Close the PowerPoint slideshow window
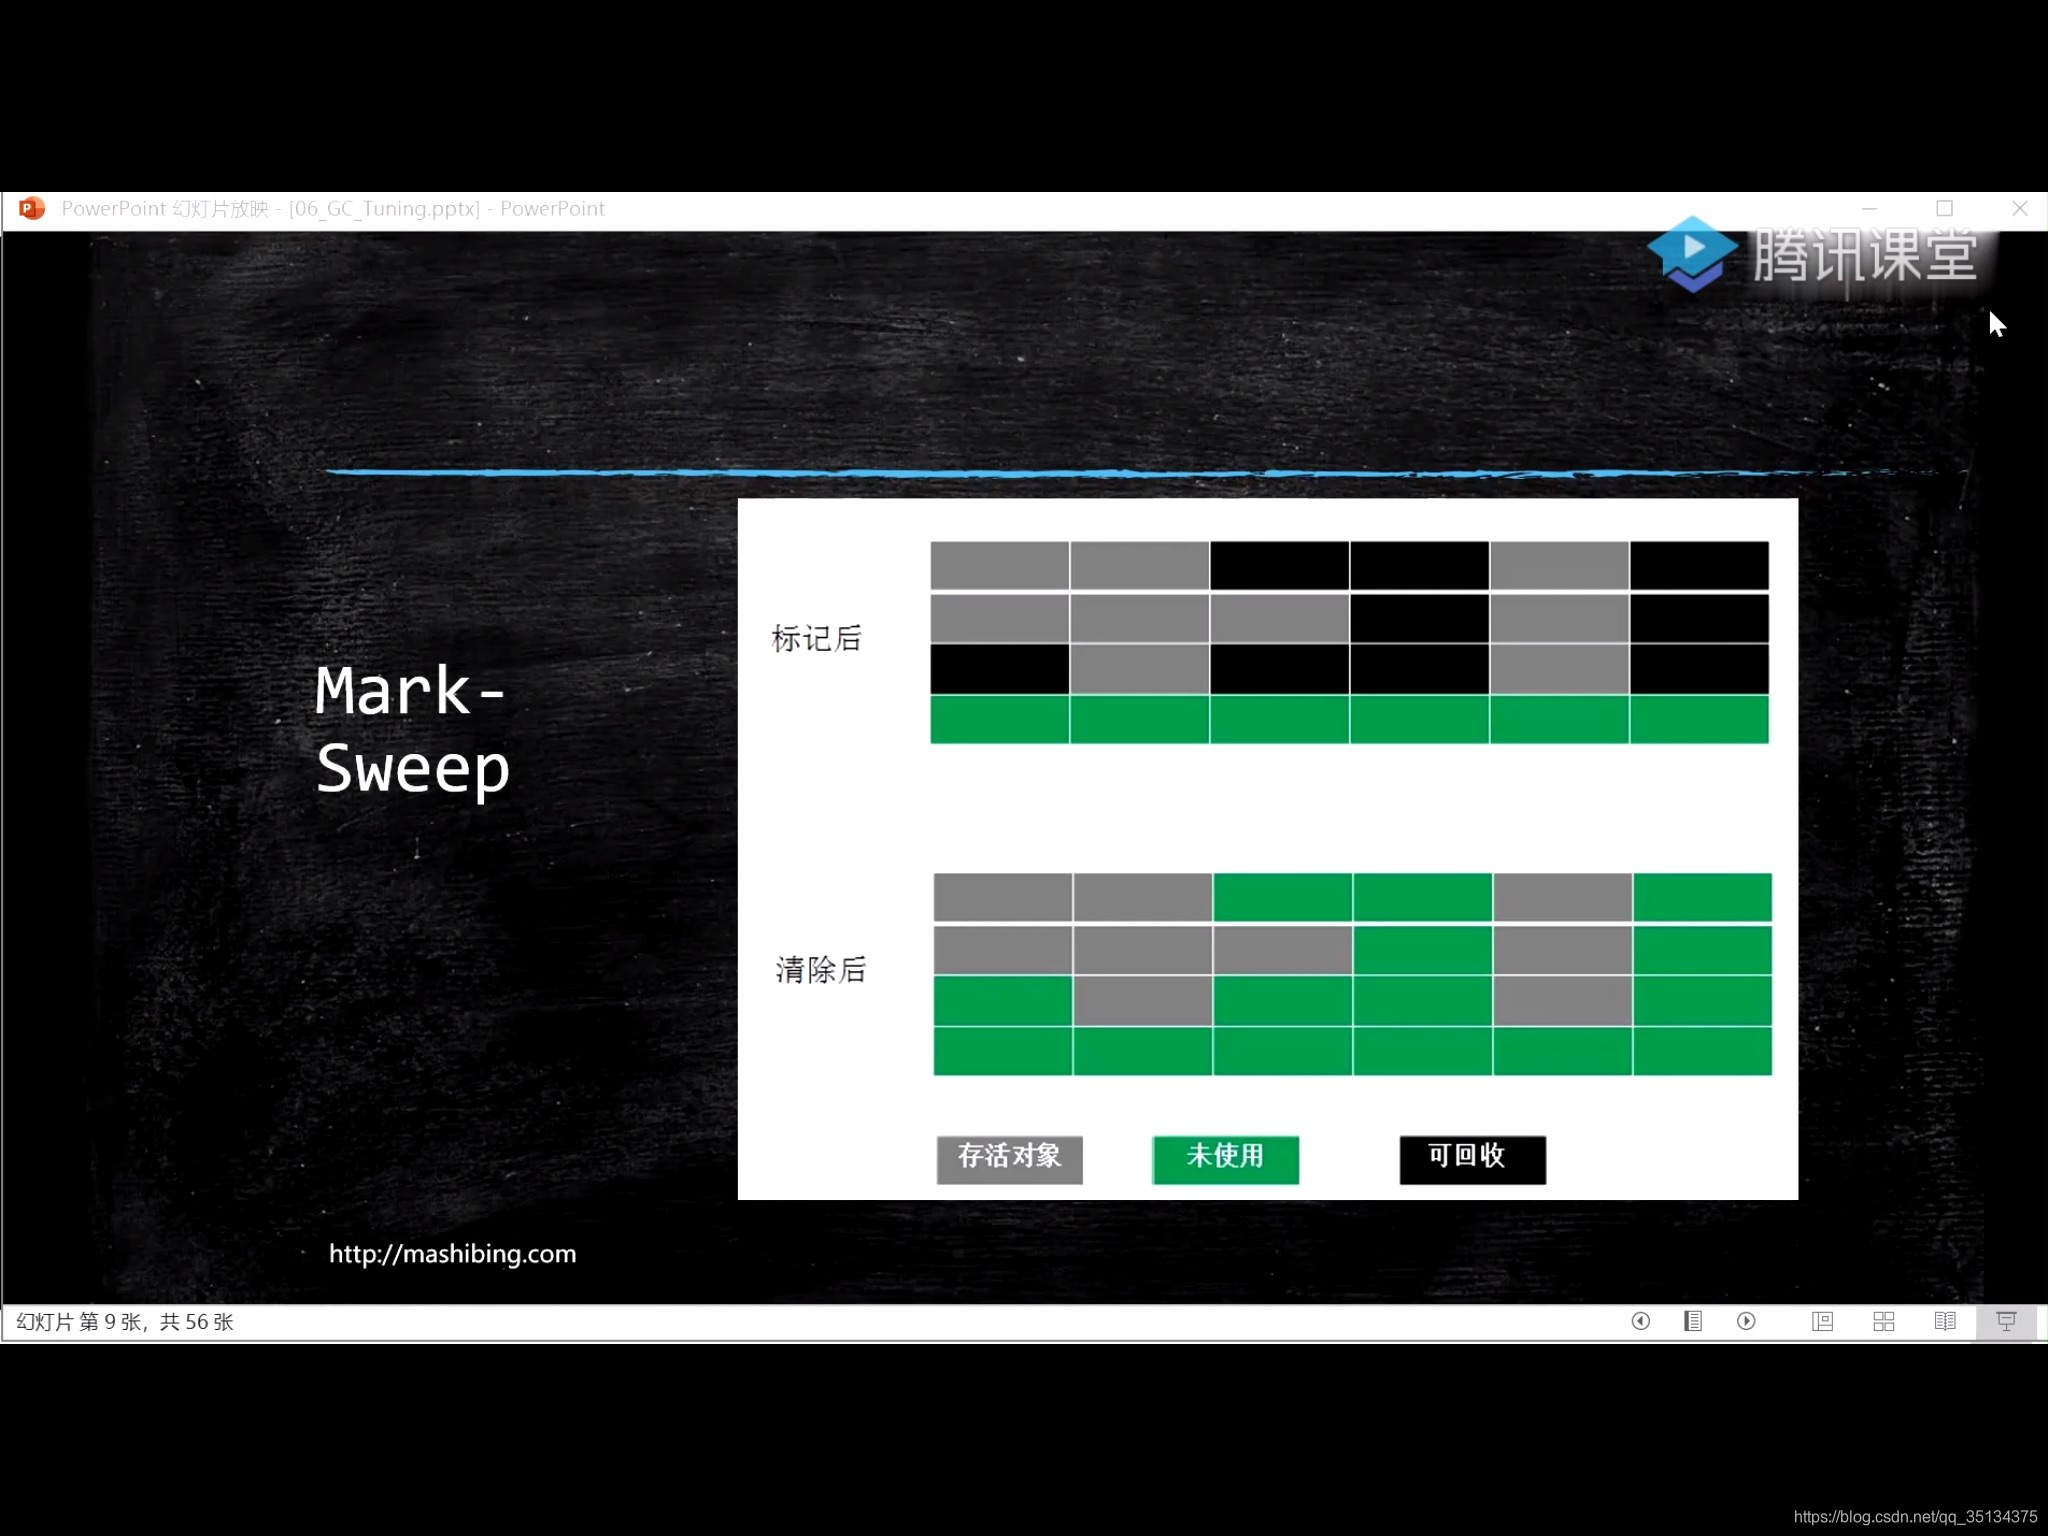The image size is (2048, 1536). pyautogui.click(x=2020, y=208)
